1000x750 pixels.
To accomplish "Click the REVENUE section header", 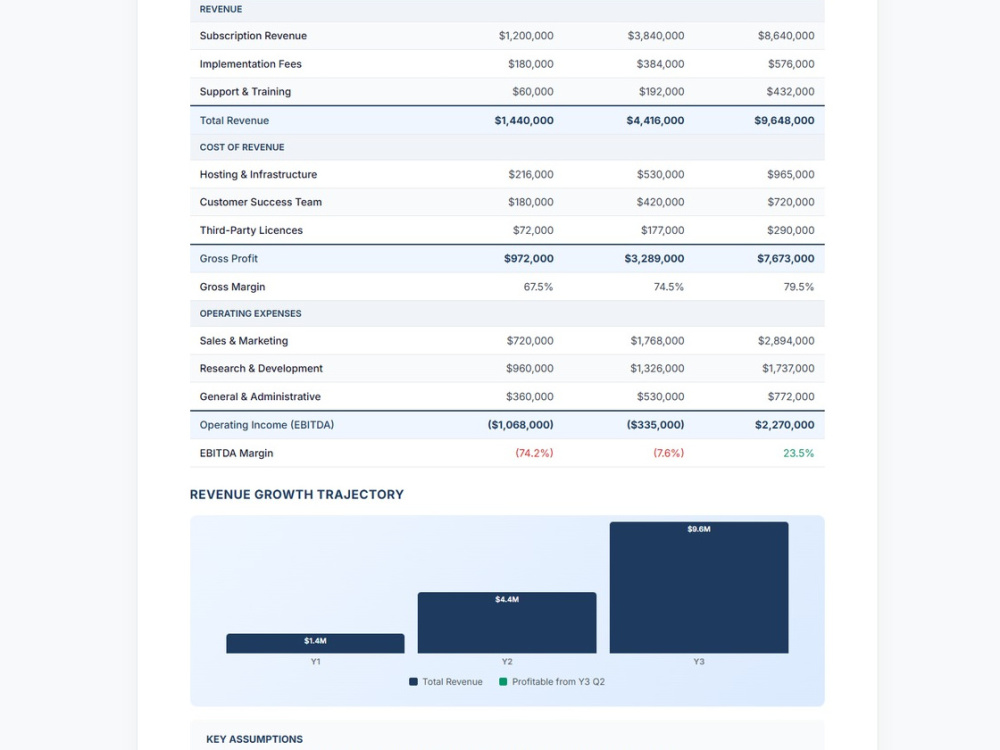I will 221,9.
